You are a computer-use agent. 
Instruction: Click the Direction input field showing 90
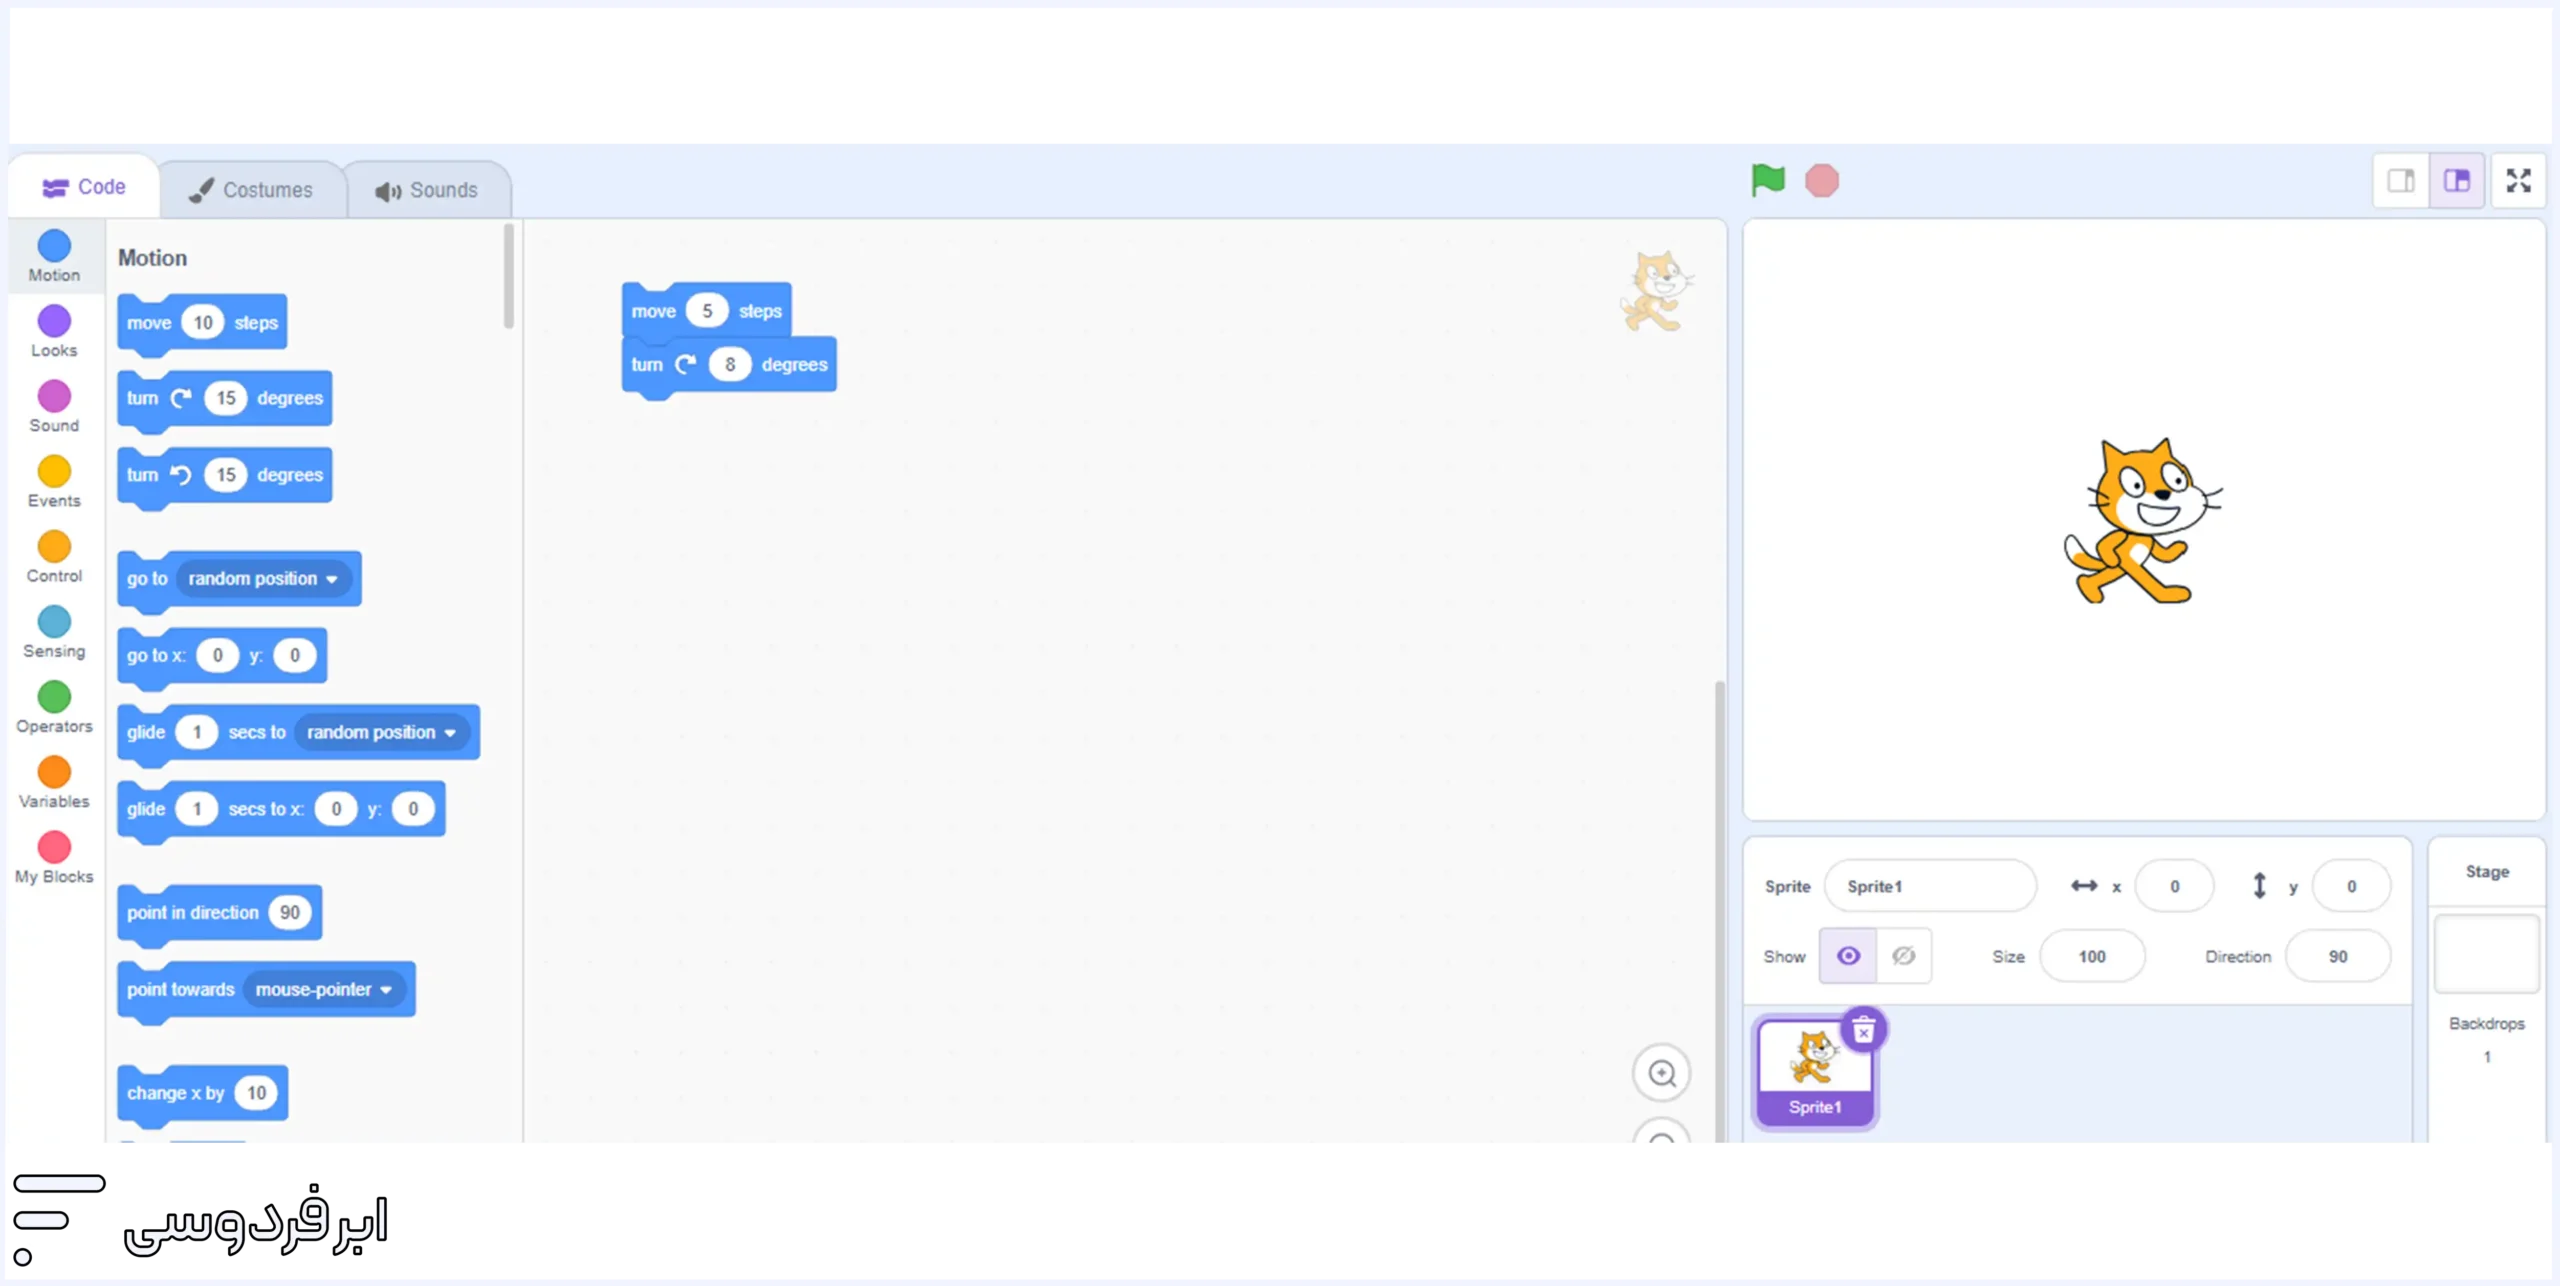(2337, 956)
